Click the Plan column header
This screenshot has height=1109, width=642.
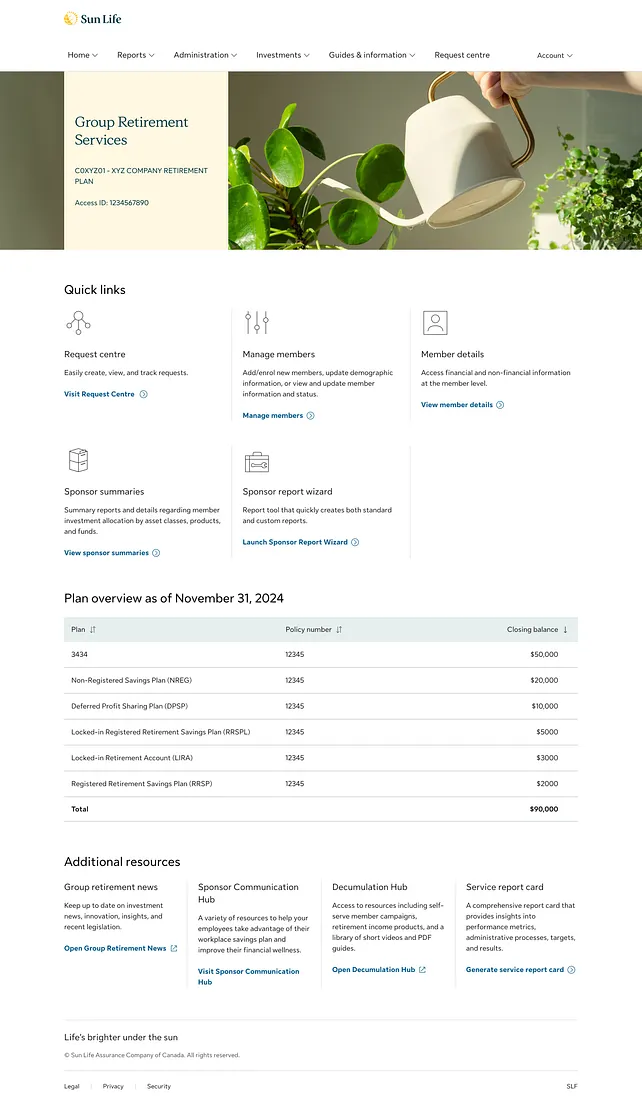click(x=78, y=629)
